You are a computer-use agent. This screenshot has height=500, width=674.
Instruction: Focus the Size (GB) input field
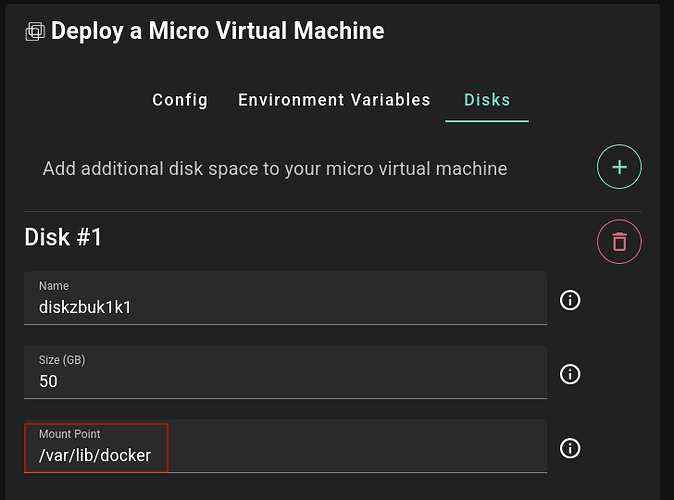point(285,372)
